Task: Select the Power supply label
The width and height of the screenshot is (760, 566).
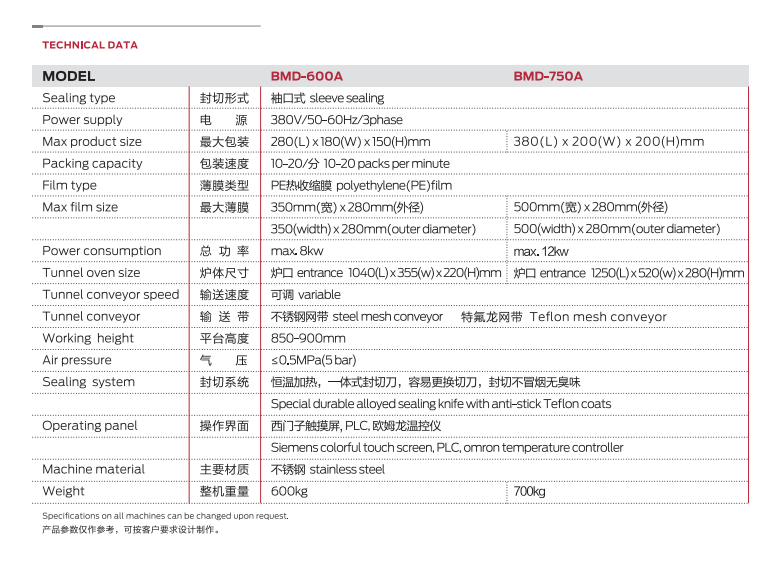Action: [82, 120]
